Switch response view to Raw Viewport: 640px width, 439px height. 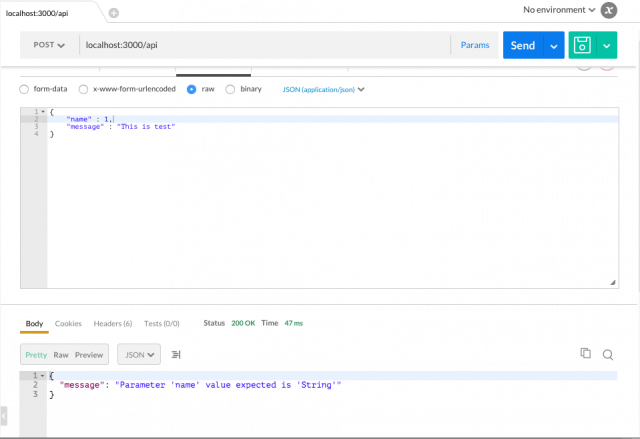click(x=61, y=355)
